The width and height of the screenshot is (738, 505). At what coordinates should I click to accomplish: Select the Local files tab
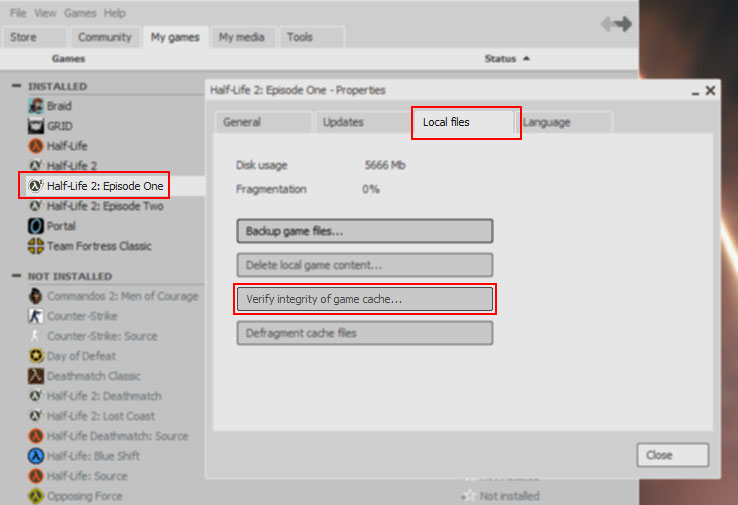[x=466, y=122]
